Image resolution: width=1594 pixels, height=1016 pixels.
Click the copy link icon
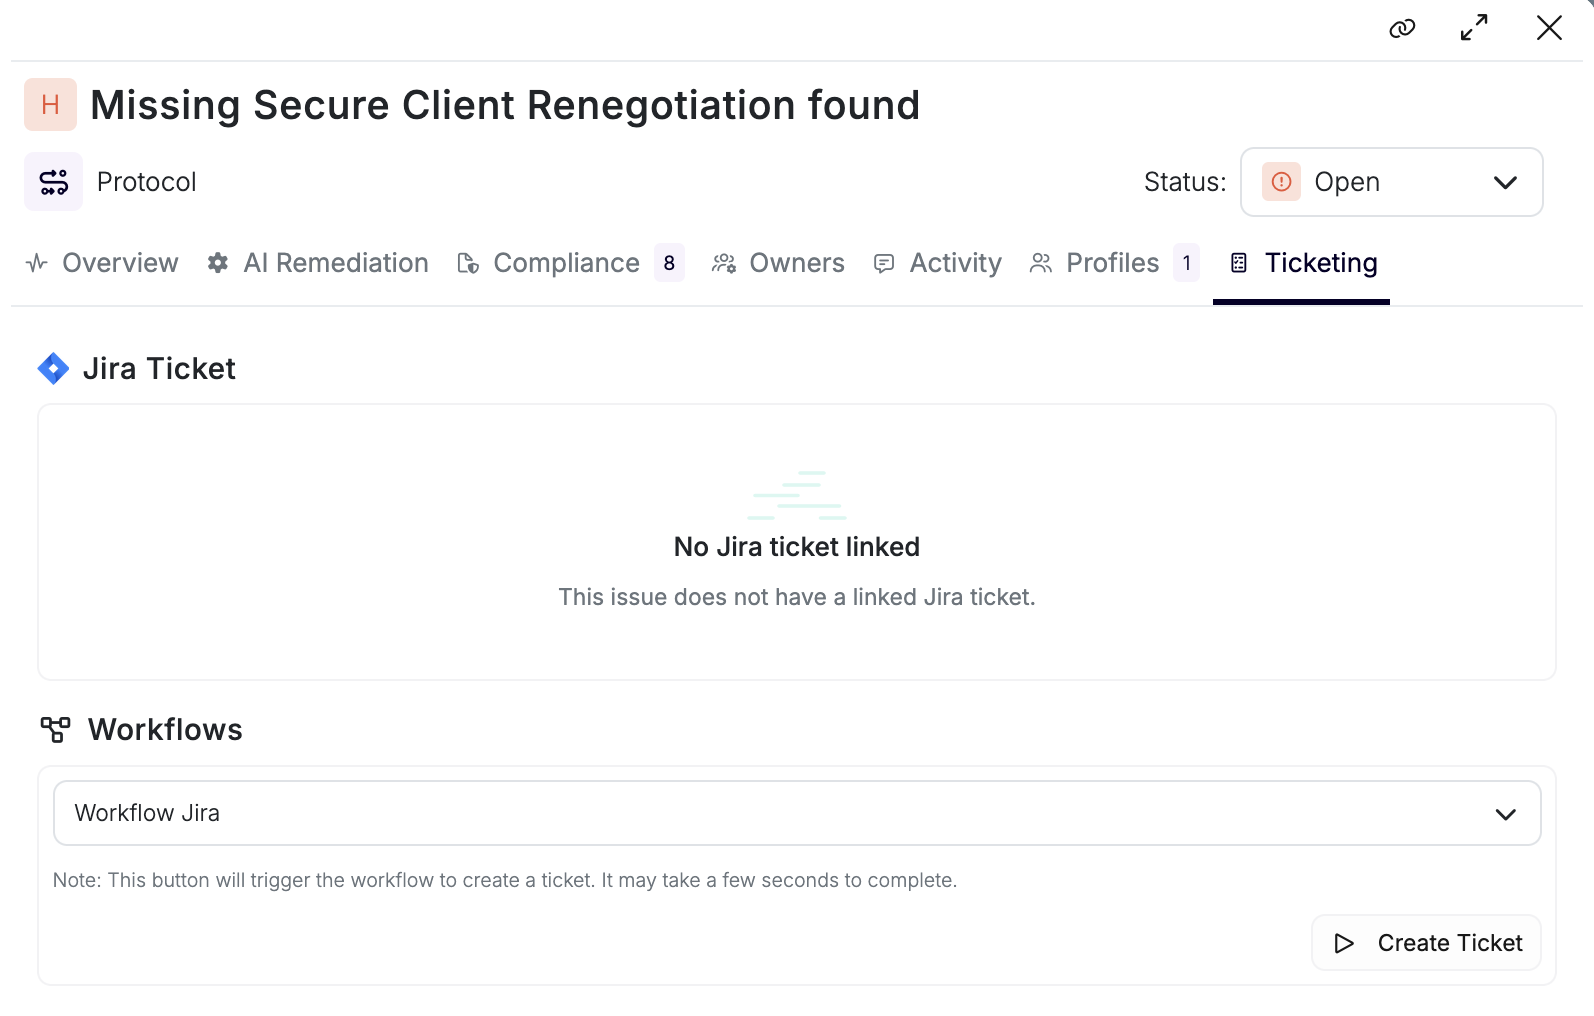(1402, 29)
